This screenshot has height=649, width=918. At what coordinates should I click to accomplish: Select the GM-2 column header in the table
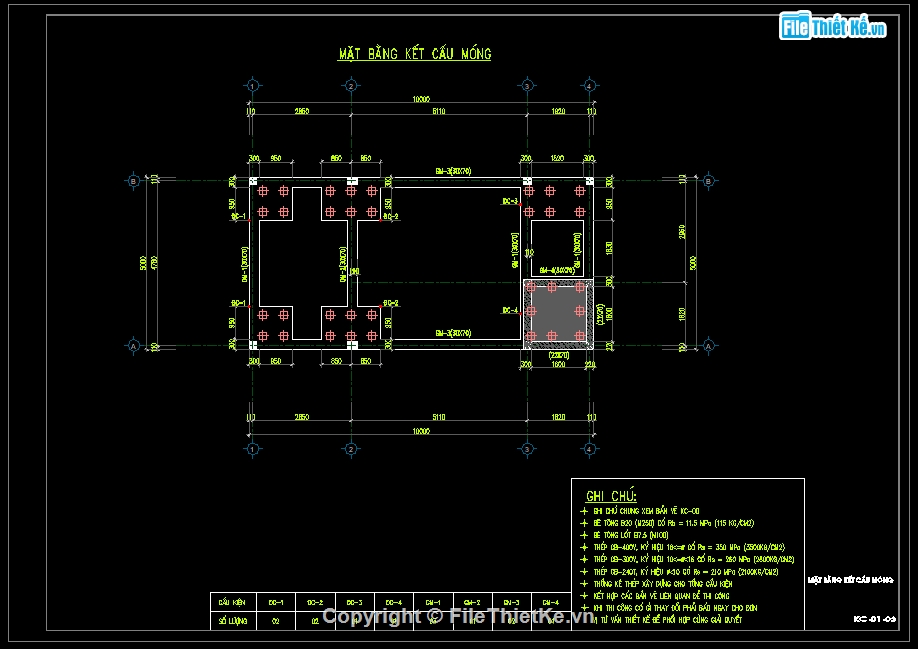point(472,602)
